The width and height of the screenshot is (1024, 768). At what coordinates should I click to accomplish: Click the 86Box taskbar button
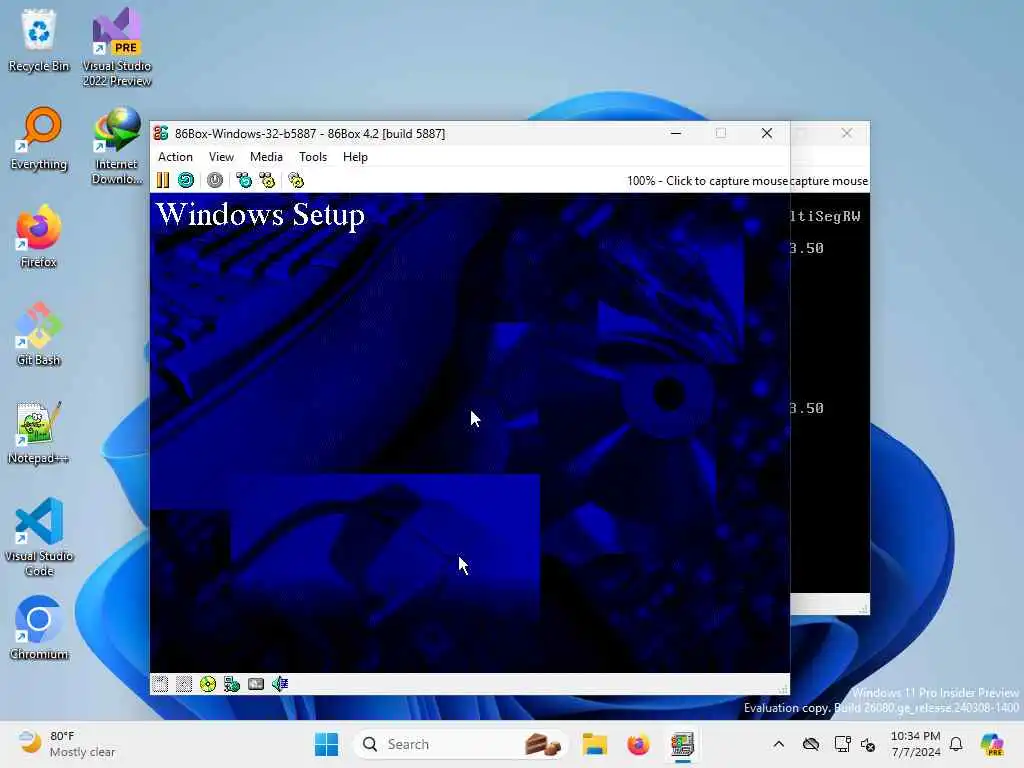pyautogui.click(x=682, y=744)
